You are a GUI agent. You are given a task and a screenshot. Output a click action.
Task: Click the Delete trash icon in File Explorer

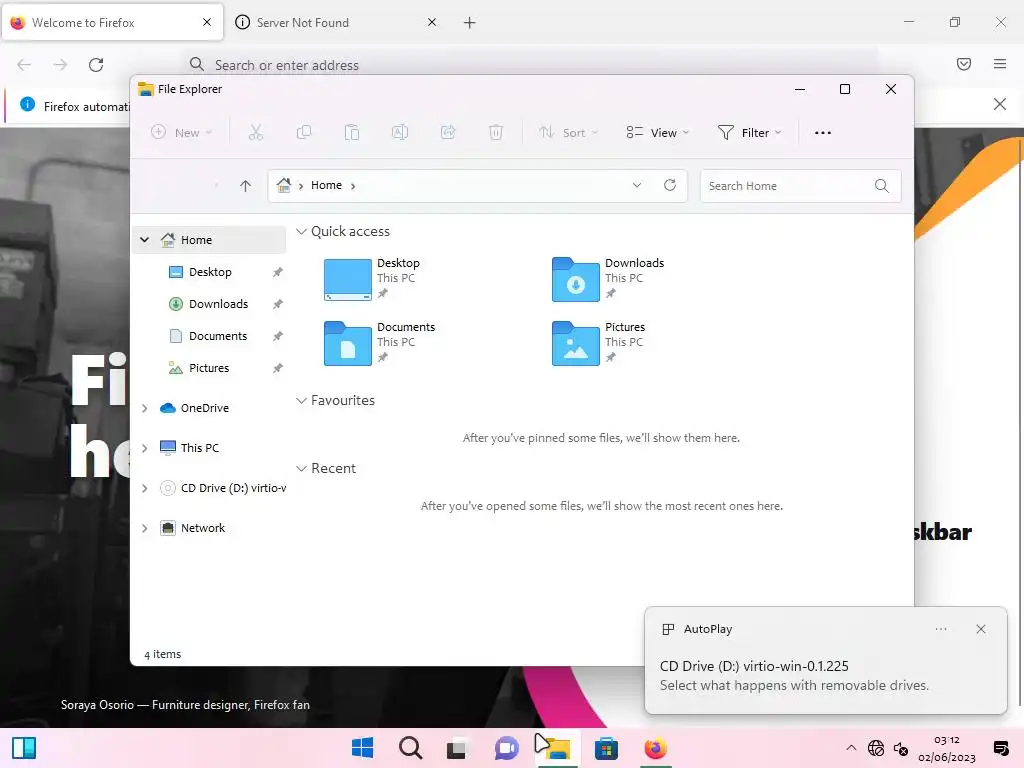click(496, 133)
